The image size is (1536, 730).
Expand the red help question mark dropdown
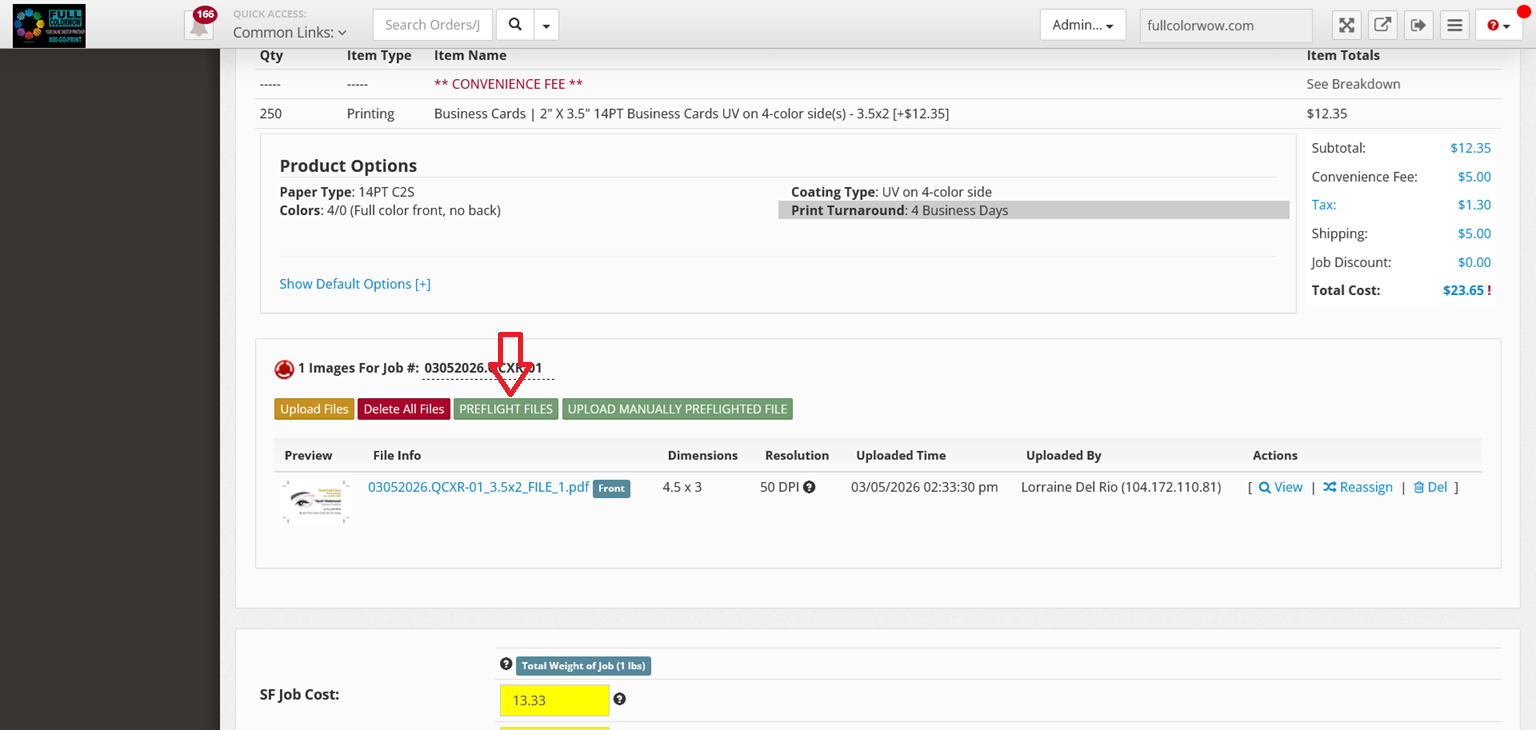click(x=1498, y=26)
